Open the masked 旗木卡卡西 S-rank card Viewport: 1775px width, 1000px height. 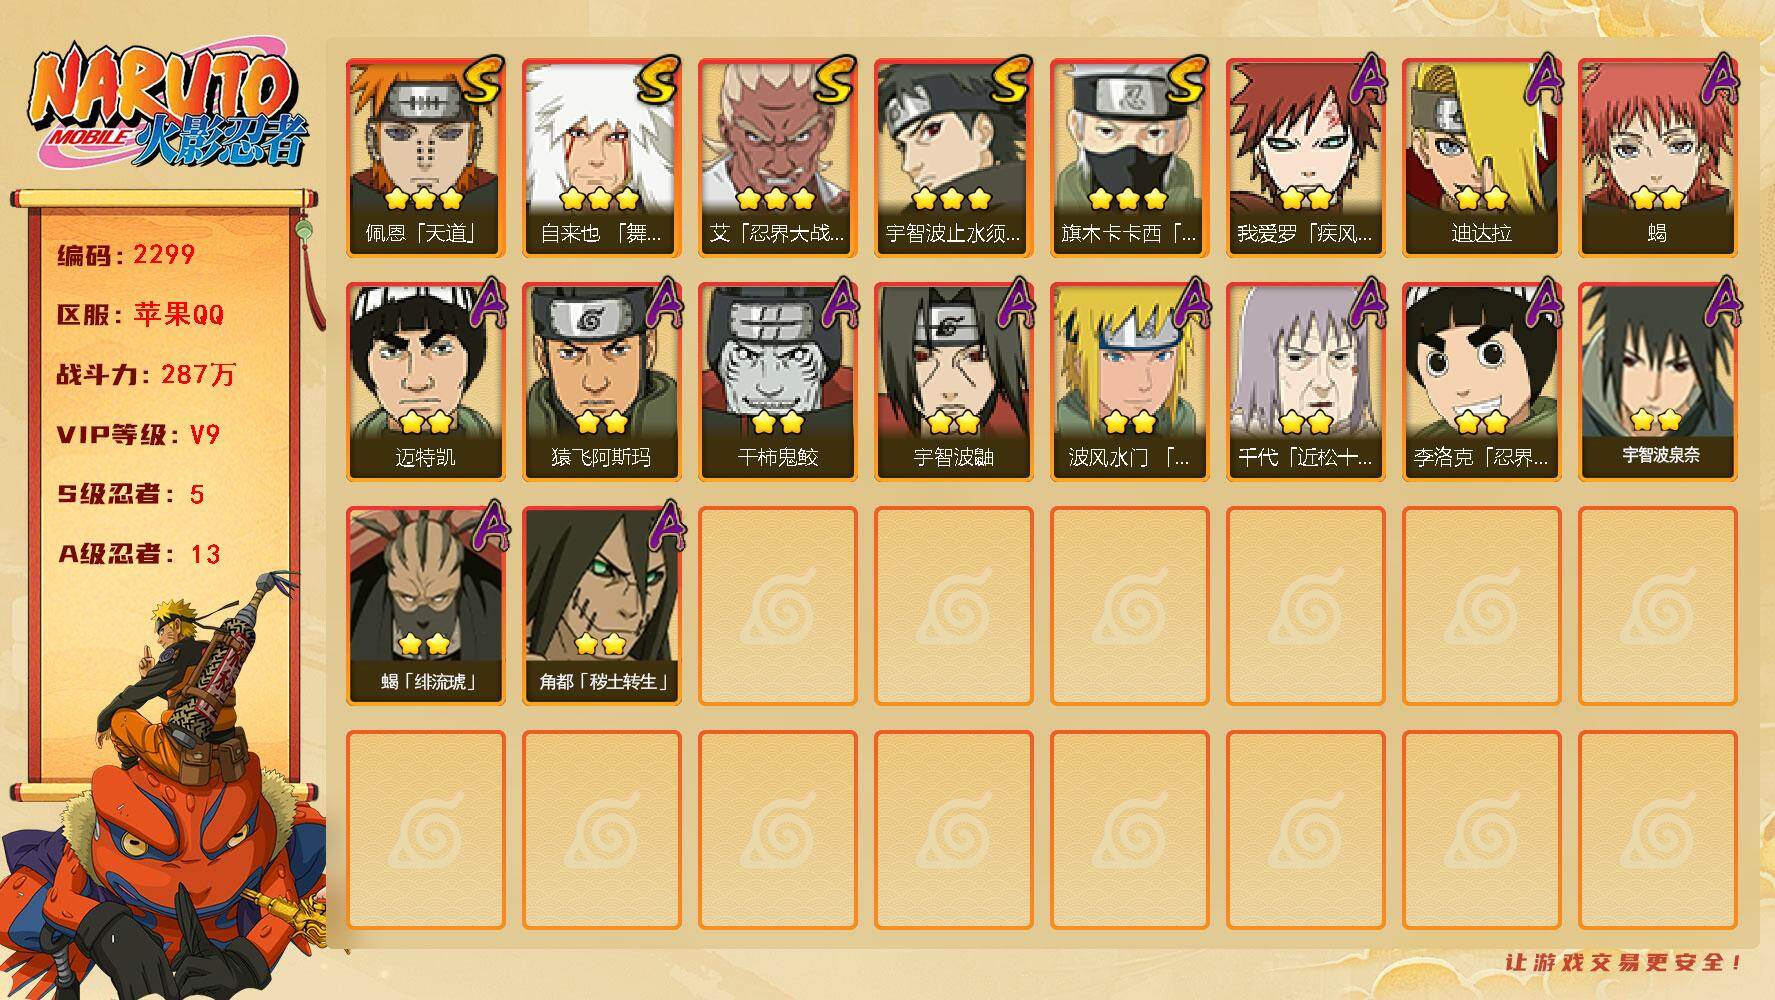[1130, 158]
